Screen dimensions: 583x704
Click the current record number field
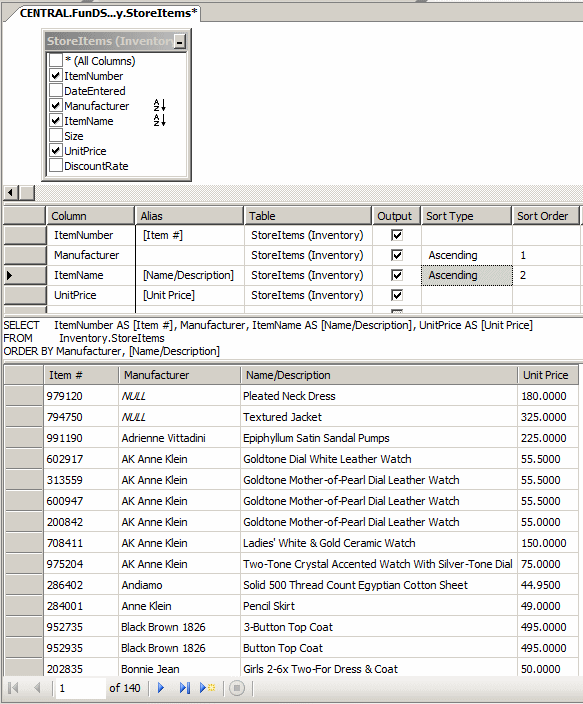tap(80, 688)
